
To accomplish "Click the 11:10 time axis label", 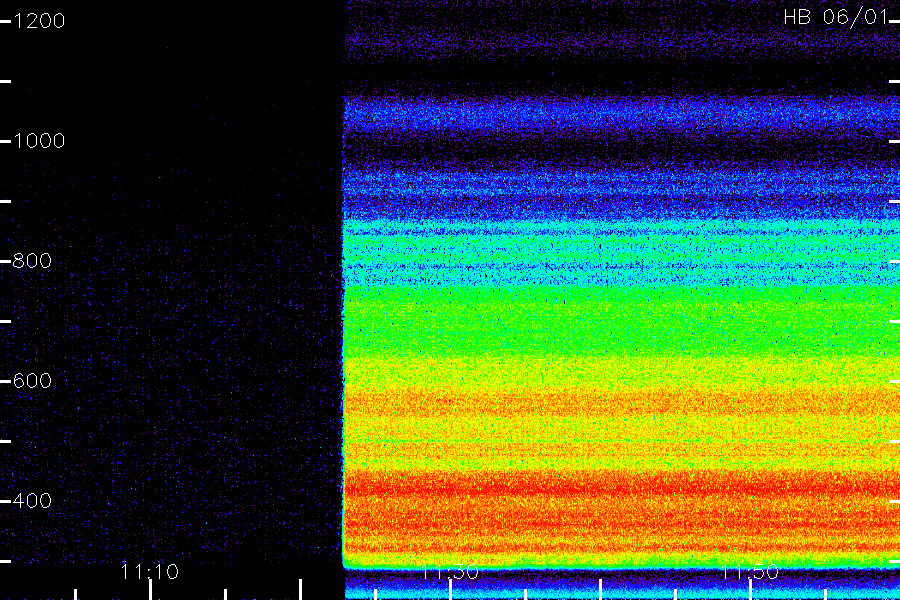I will 150,572.
